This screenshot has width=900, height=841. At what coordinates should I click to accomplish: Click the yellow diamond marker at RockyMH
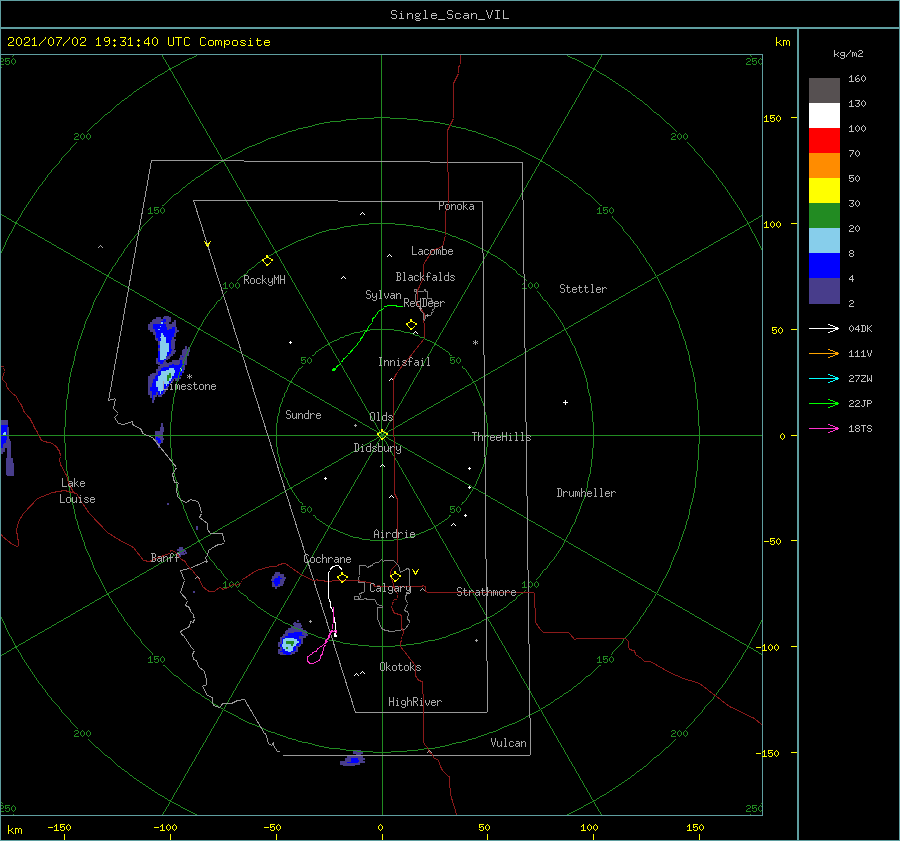(x=267, y=261)
